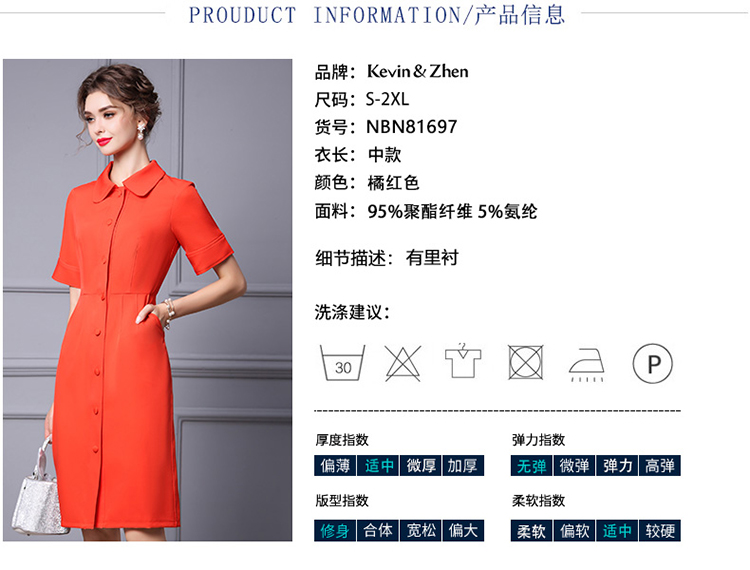This screenshot has width=750, height=570.
Task: Select the highlighted 无弹 elasticity option
Action: point(531,466)
